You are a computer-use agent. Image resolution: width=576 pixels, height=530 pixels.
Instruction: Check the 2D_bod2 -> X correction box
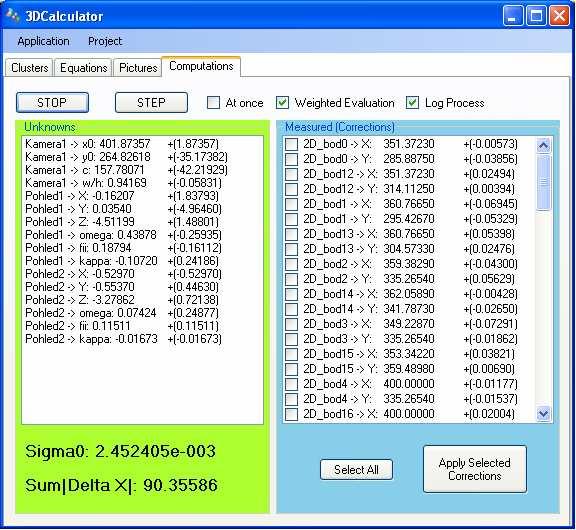[291, 264]
